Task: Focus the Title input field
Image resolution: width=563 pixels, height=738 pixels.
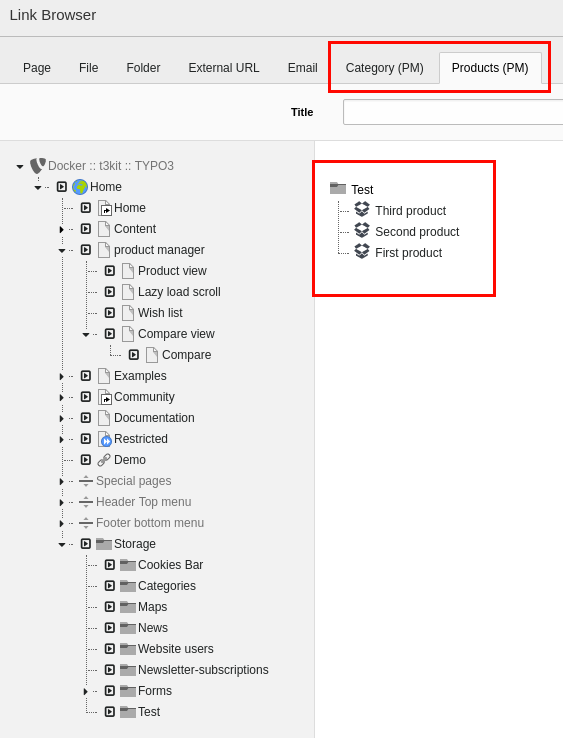Action: tap(453, 112)
